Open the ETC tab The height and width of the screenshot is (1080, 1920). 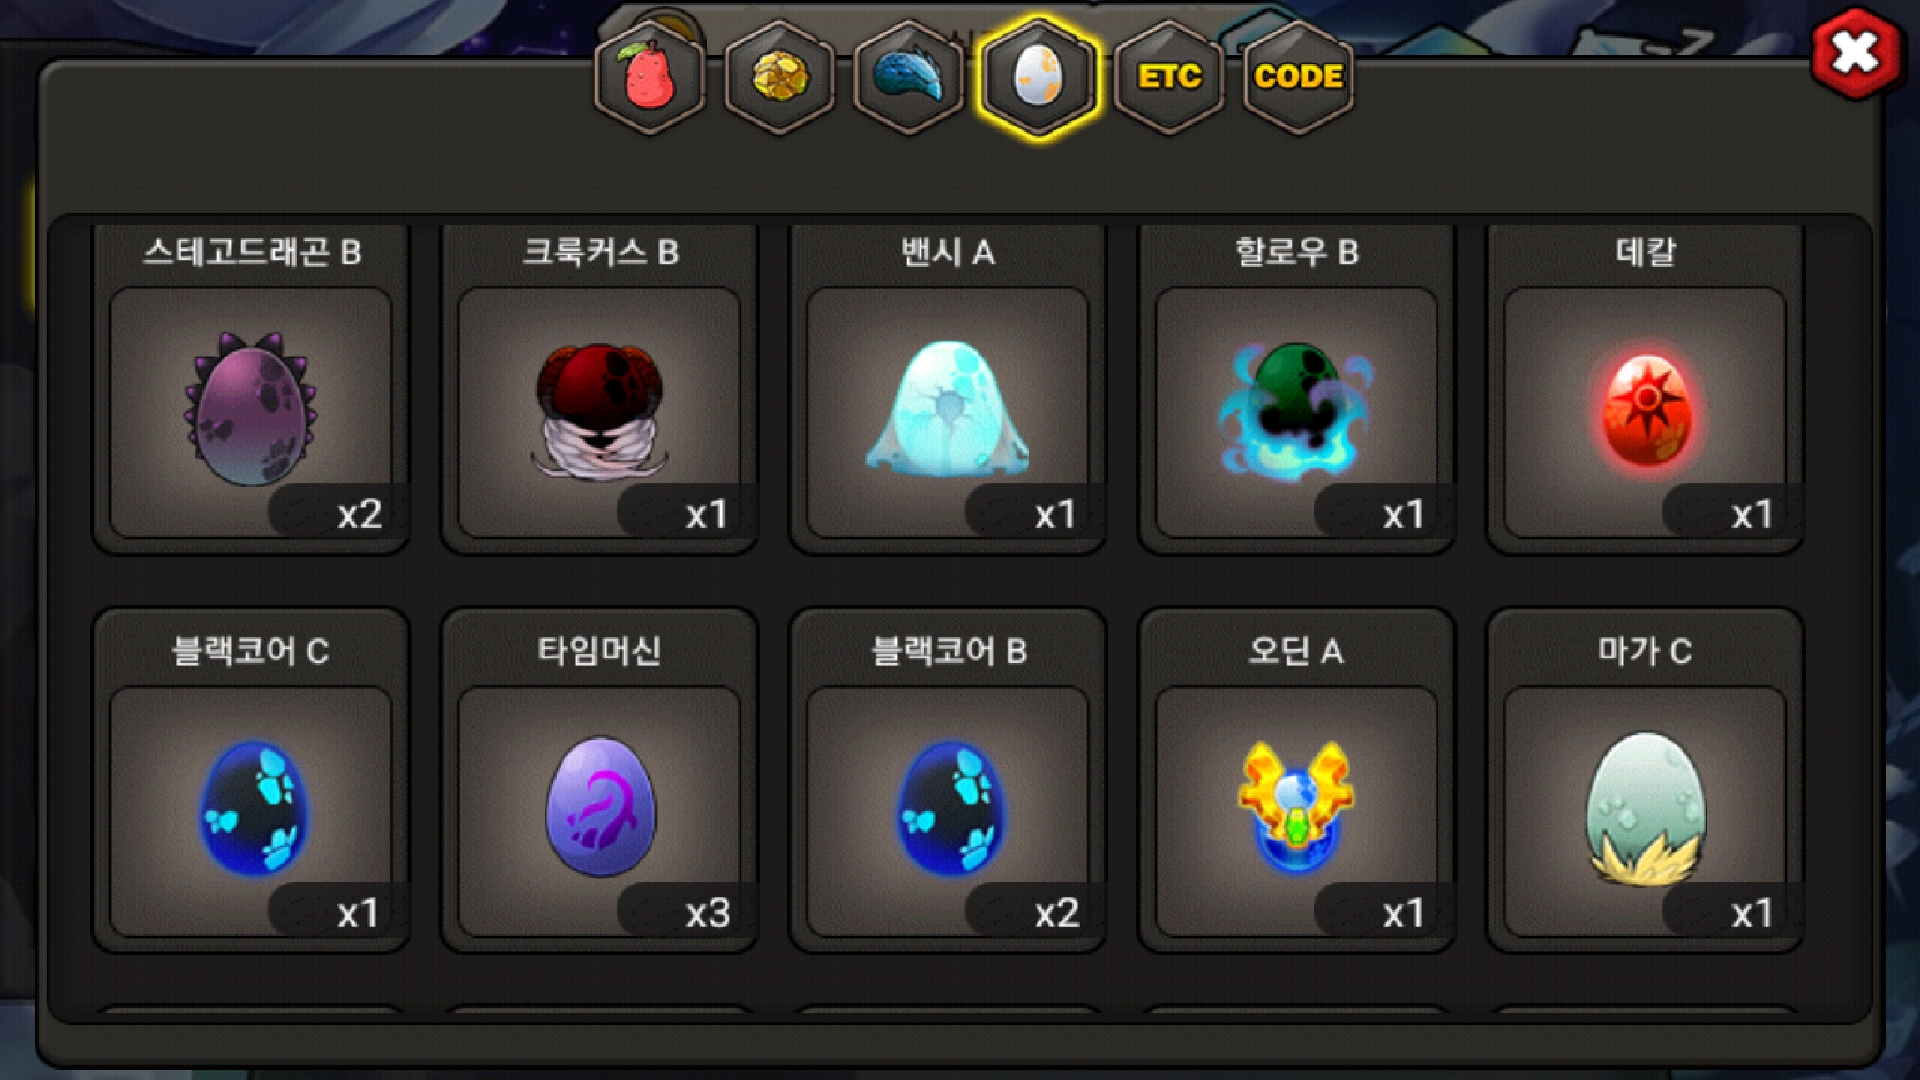1169,78
